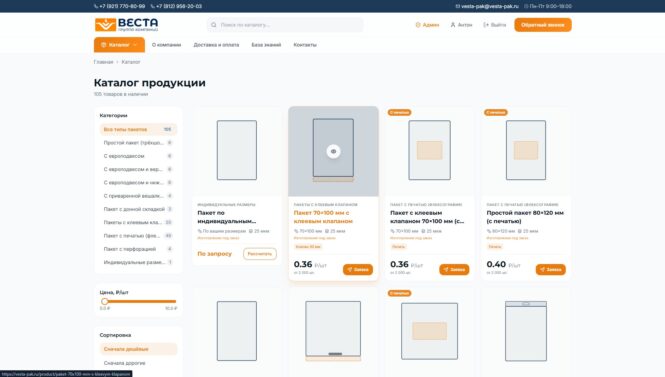Click the orange badge on the second-row bag image
Image resolution: width=665 pixels, height=377 pixels.
(x=400, y=293)
